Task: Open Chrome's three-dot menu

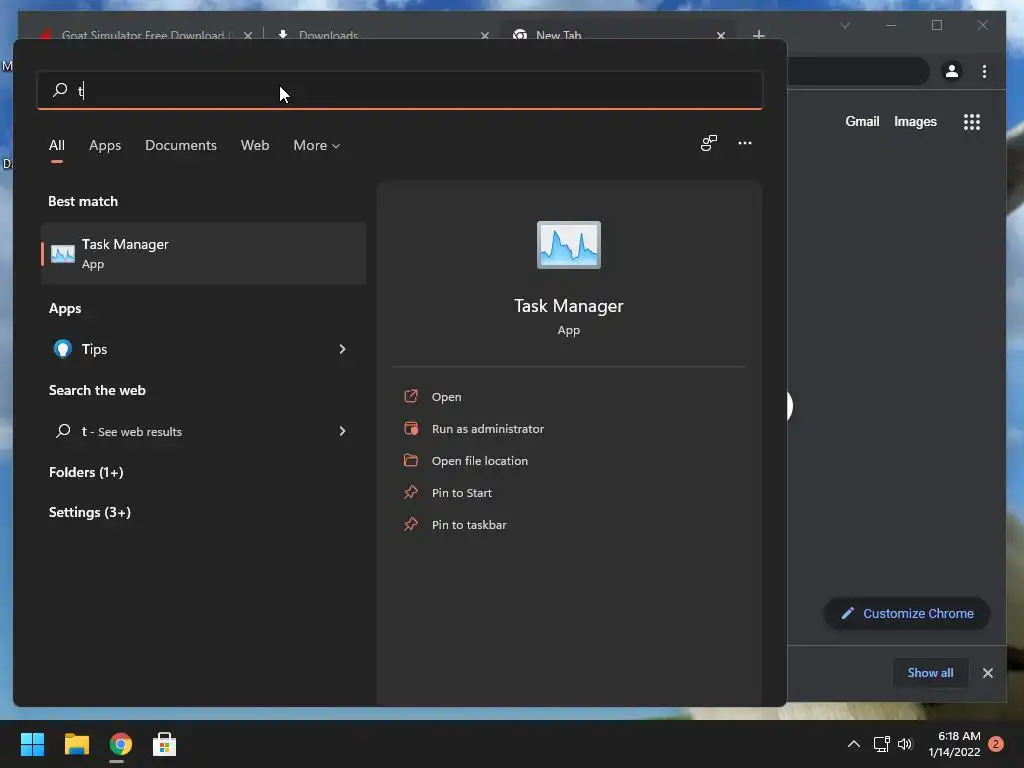Action: tap(984, 71)
